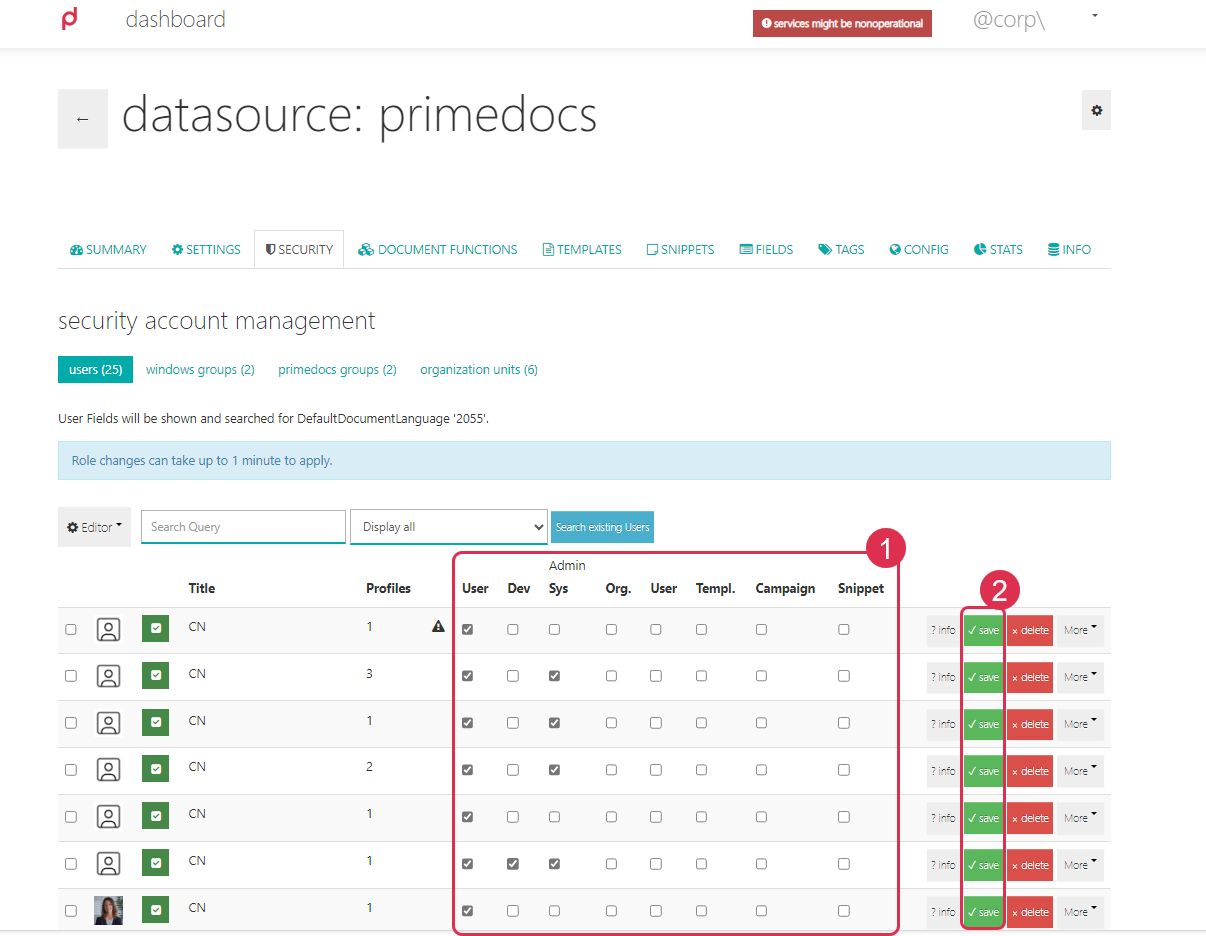Click the warning triangle in the first row
Image resolution: width=1206 pixels, height=936 pixels.
click(x=438, y=627)
